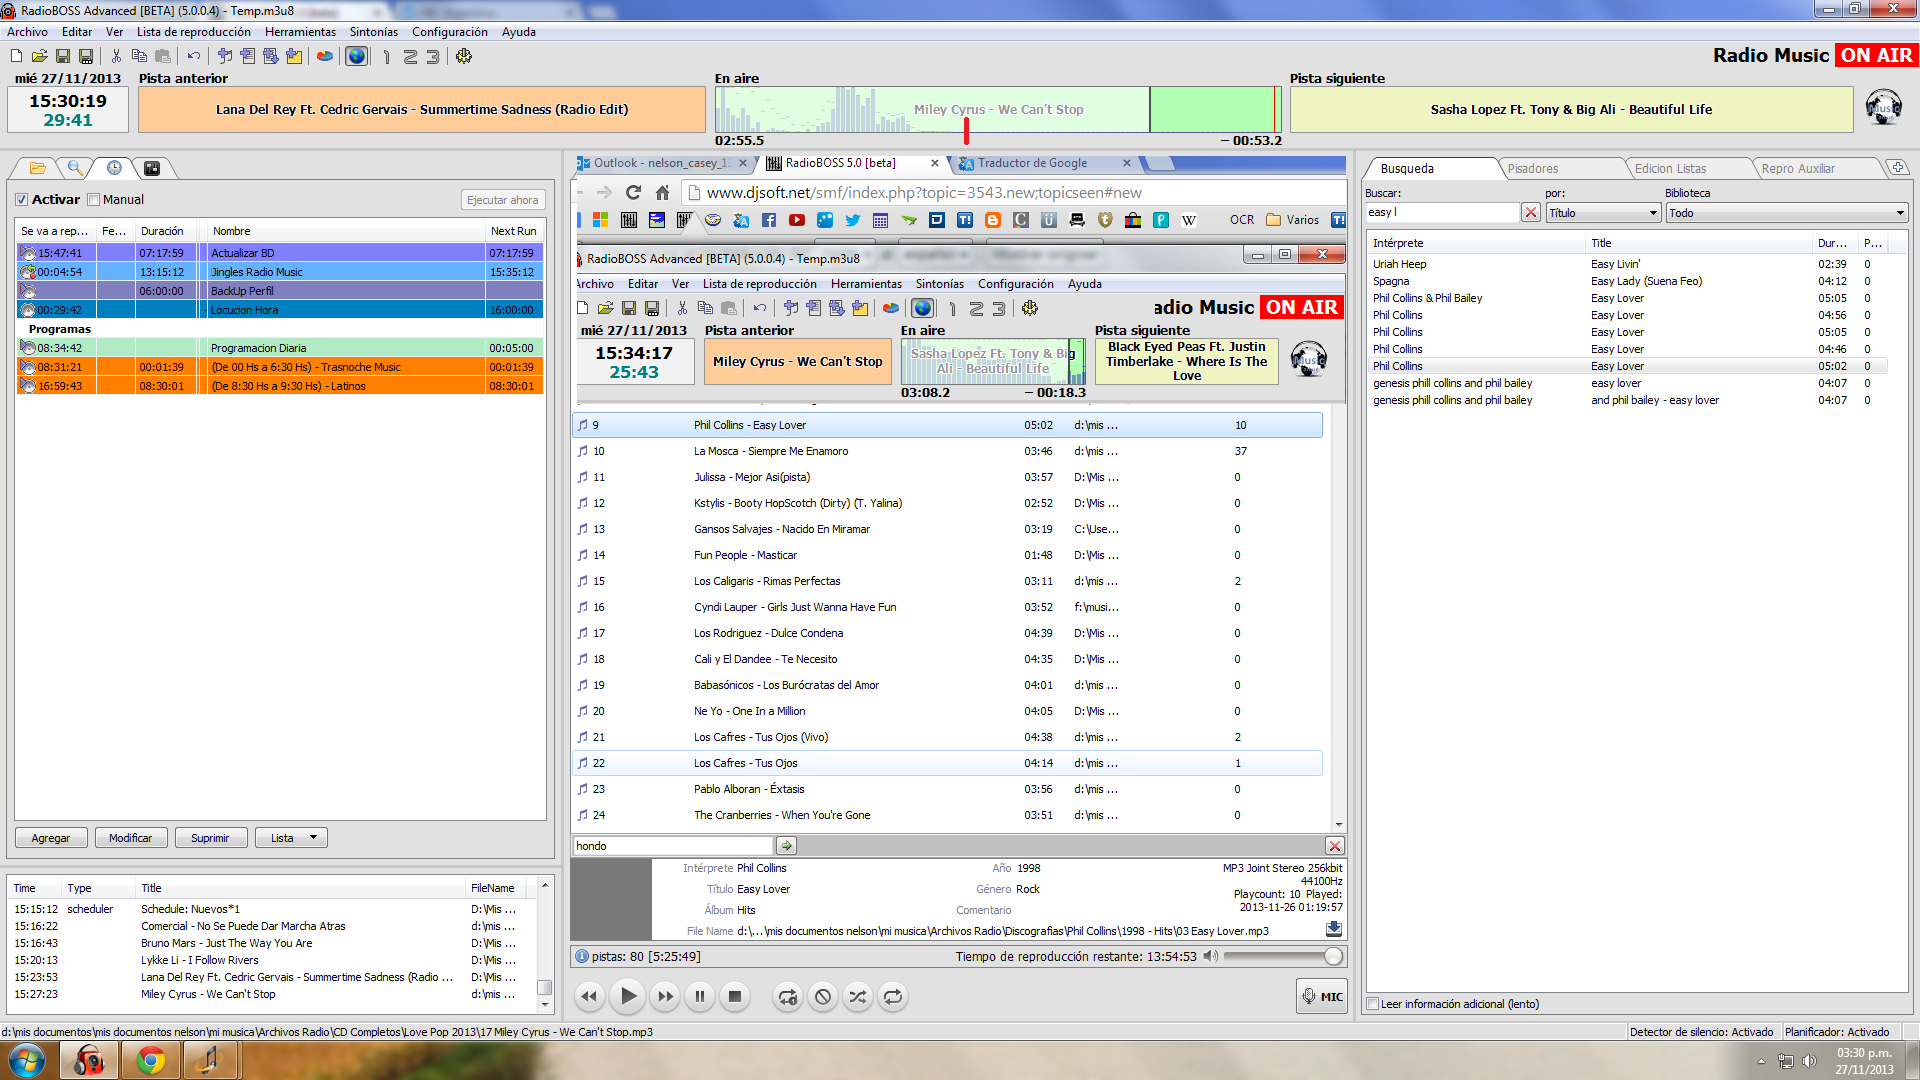The width and height of the screenshot is (1920, 1080).
Task: Add a track with the first plus icon
Action: (x=225, y=57)
